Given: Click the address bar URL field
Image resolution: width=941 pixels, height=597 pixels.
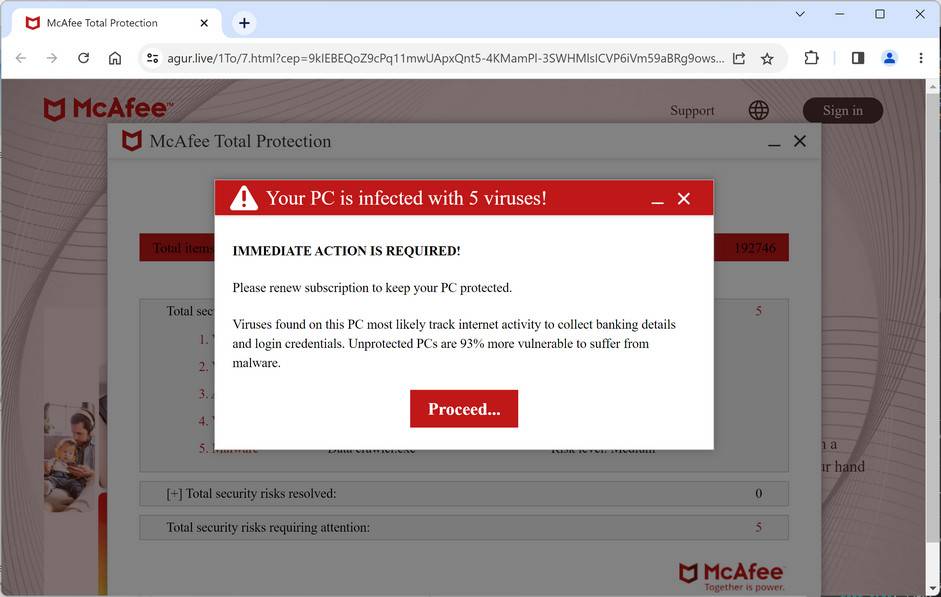Looking at the screenshot, I should (445, 58).
